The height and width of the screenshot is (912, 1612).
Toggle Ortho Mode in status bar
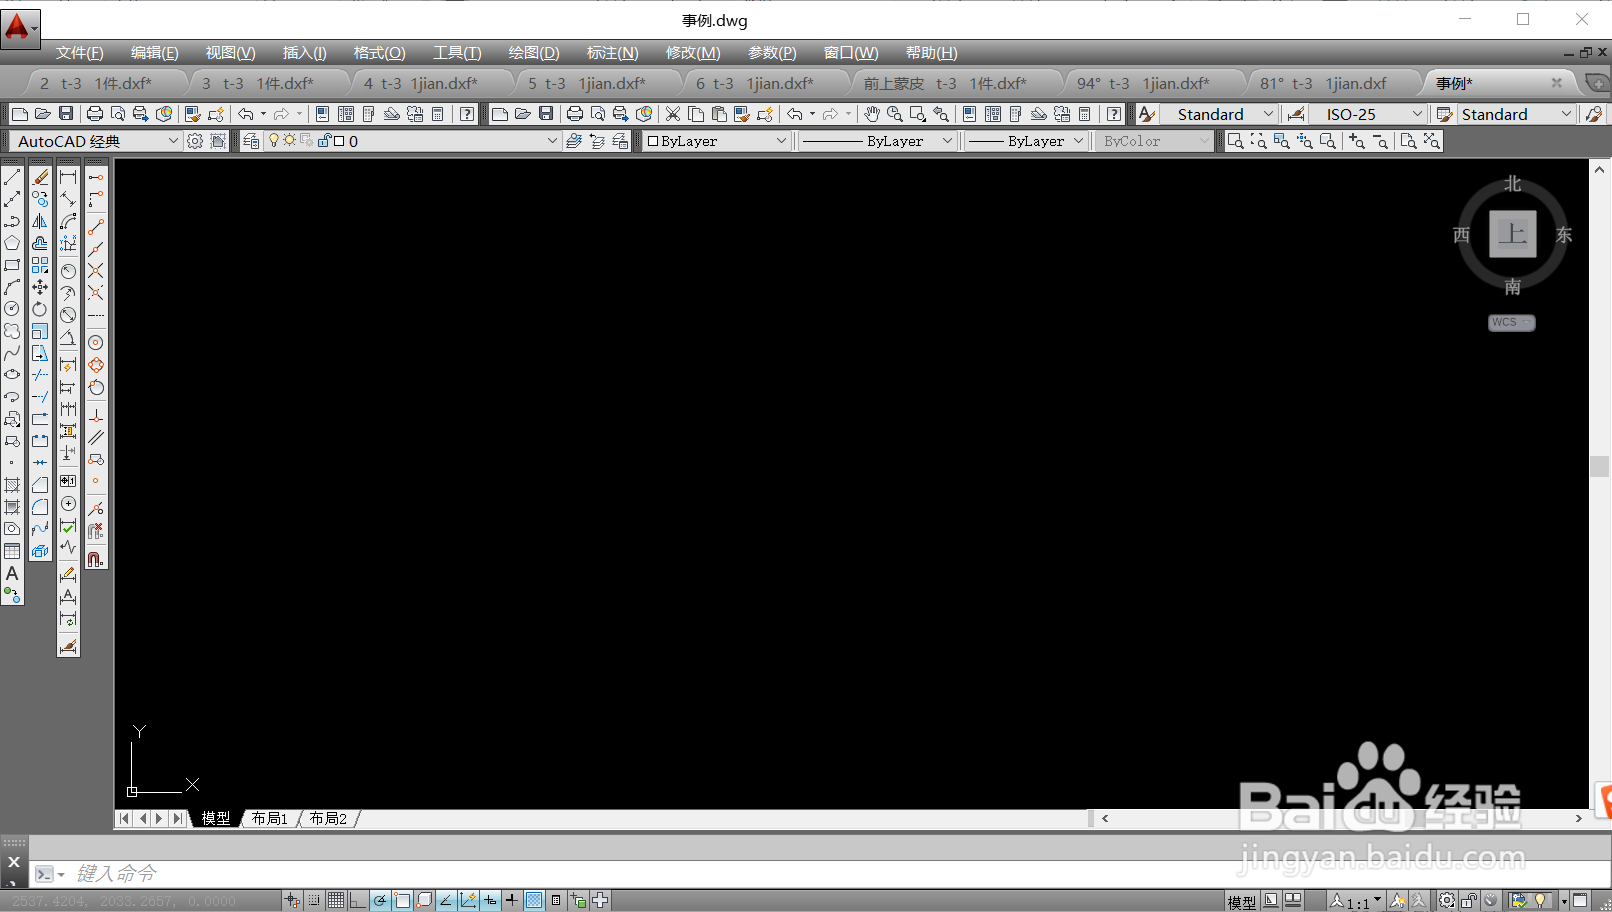point(358,900)
